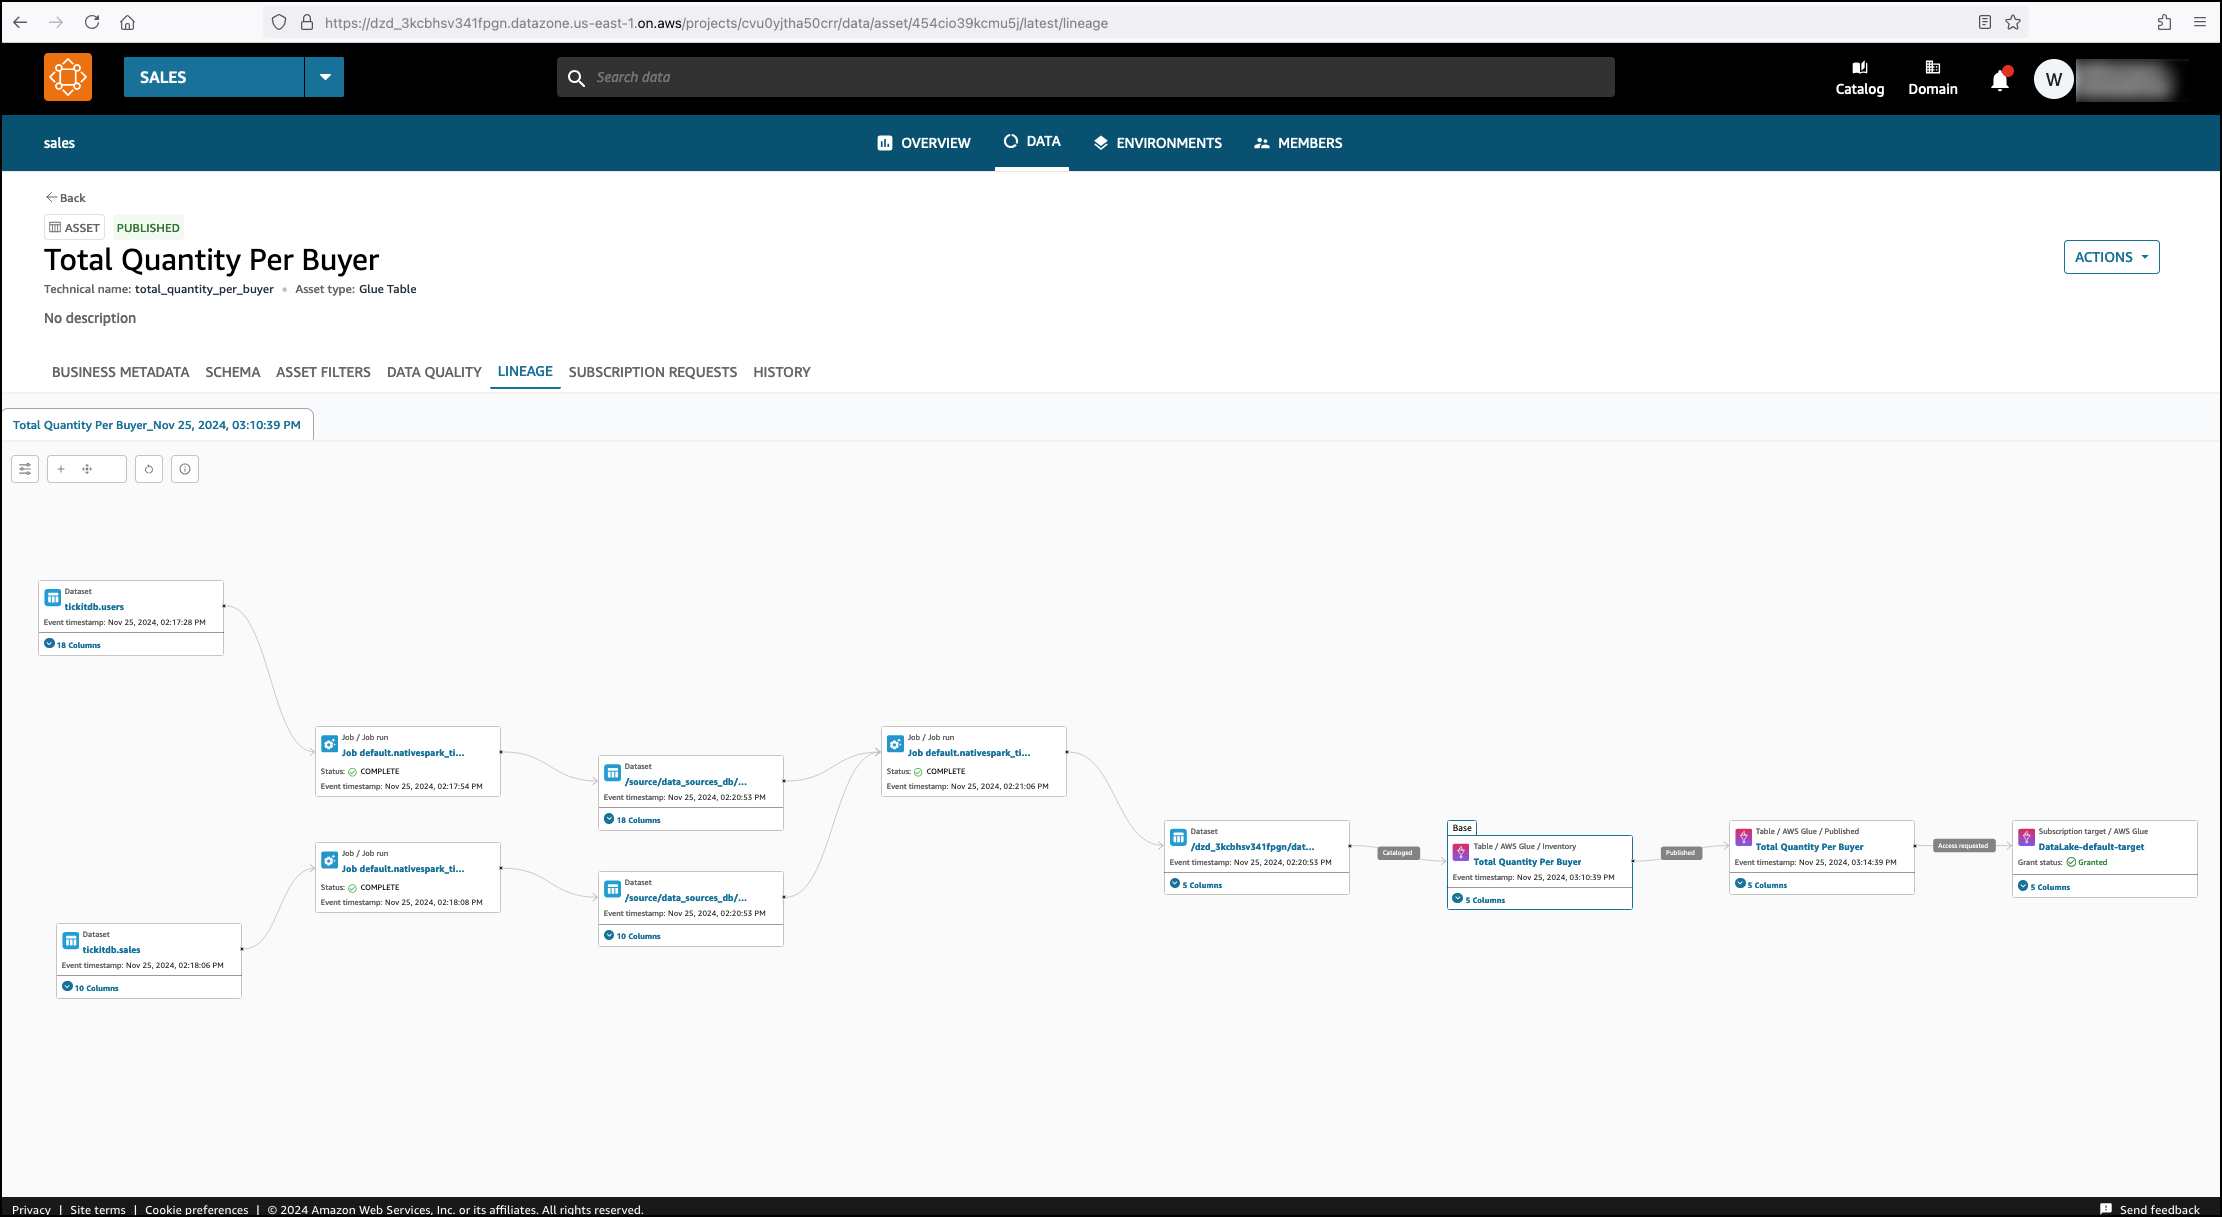2222x1217 pixels.
Task: Open lineage filter settings icon
Action: [25, 469]
